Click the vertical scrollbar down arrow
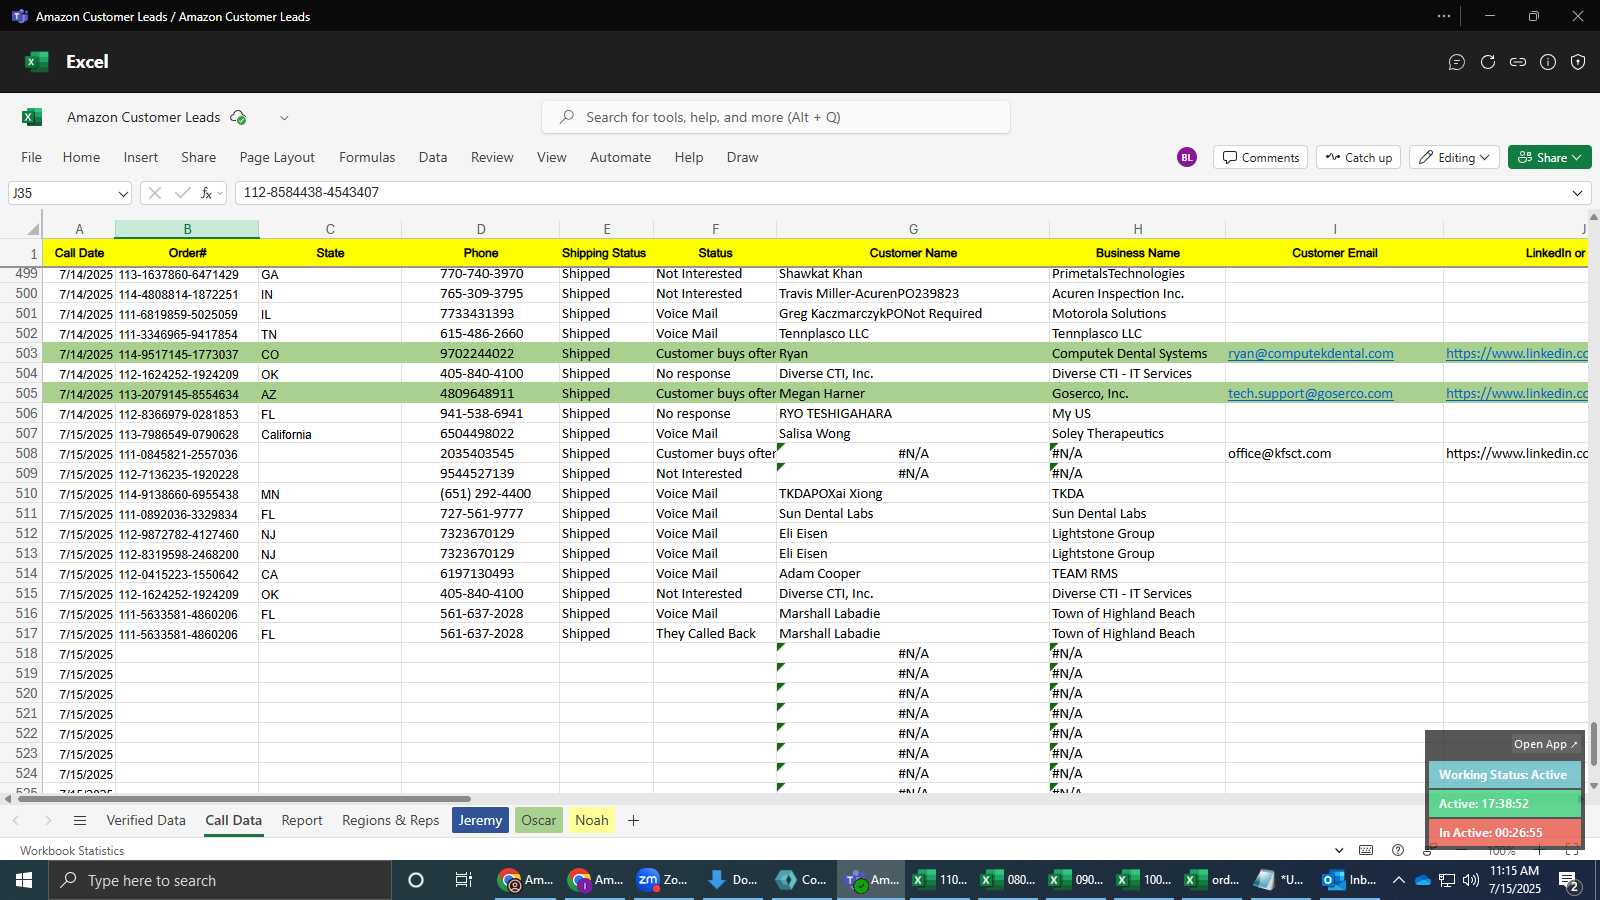Screen dimensions: 1600x900 click(1594, 786)
